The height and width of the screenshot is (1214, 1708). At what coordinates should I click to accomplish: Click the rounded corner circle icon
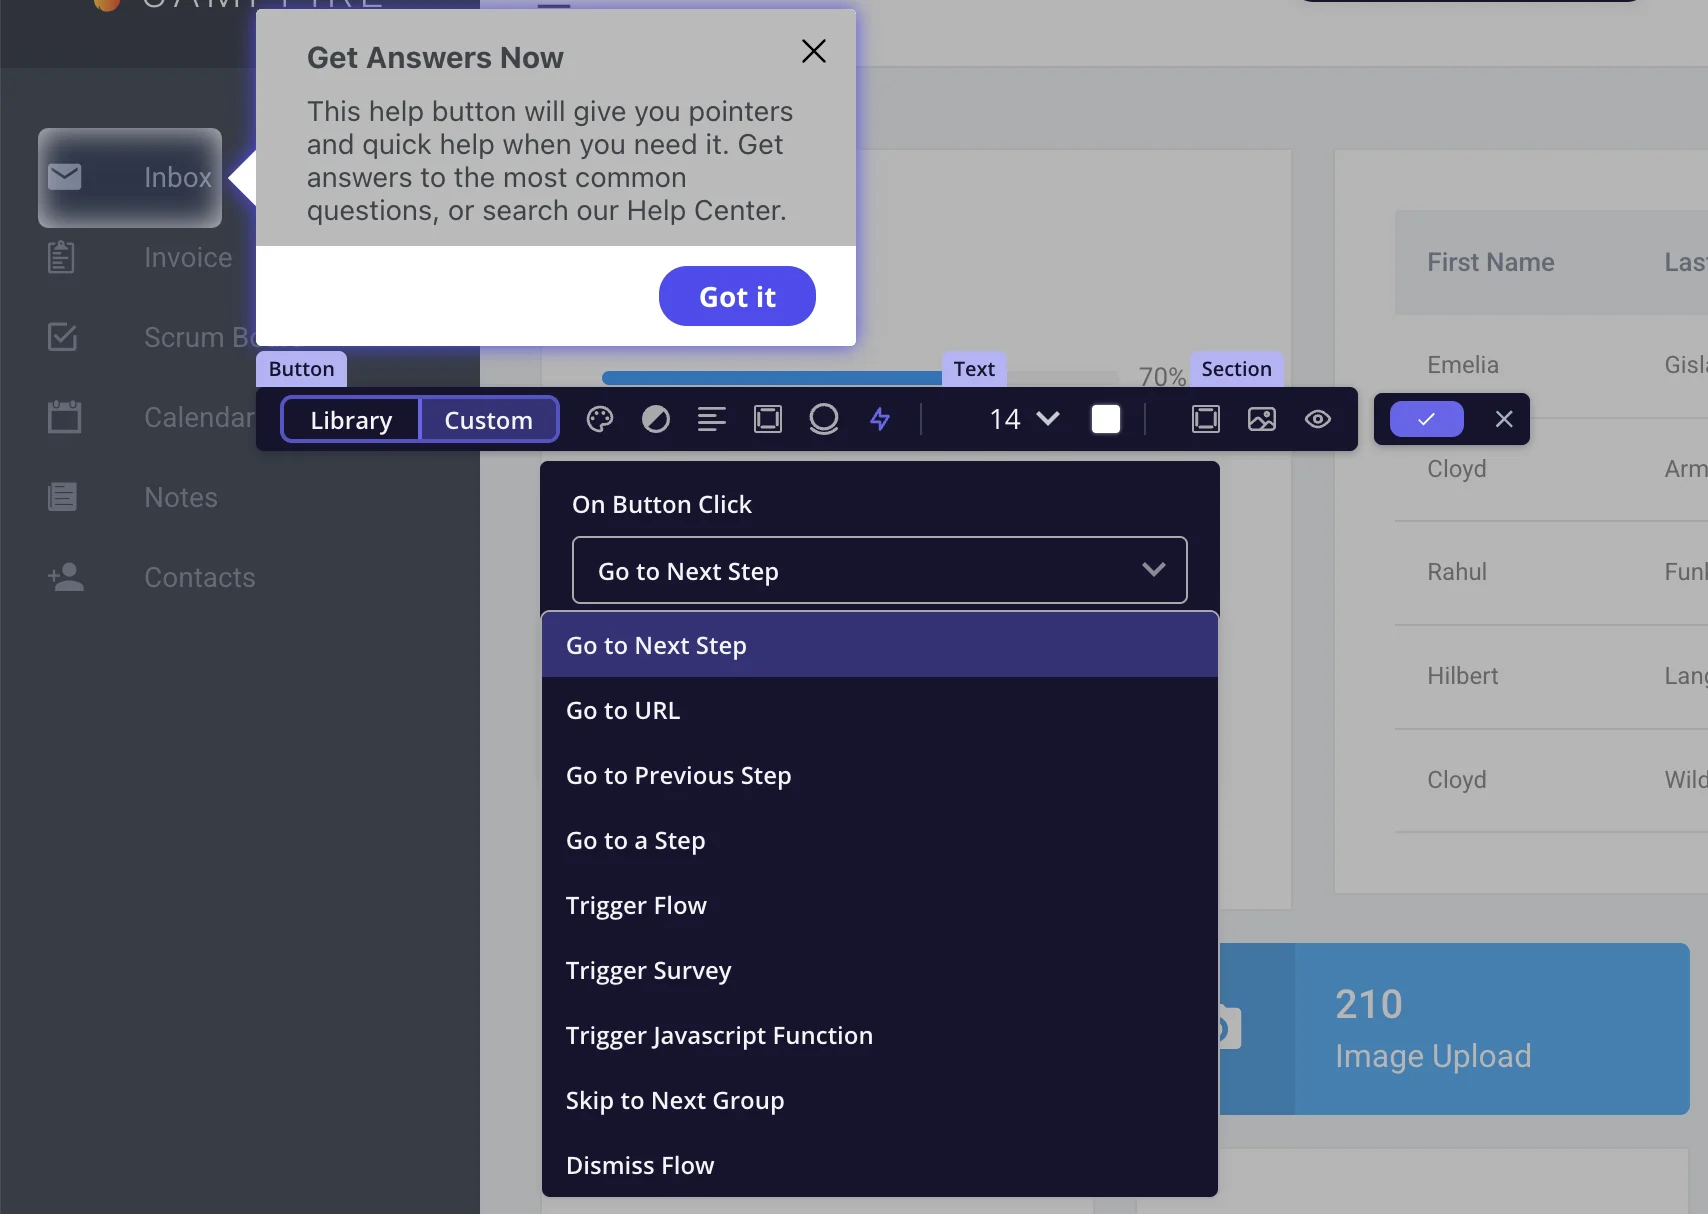pos(824,419)
